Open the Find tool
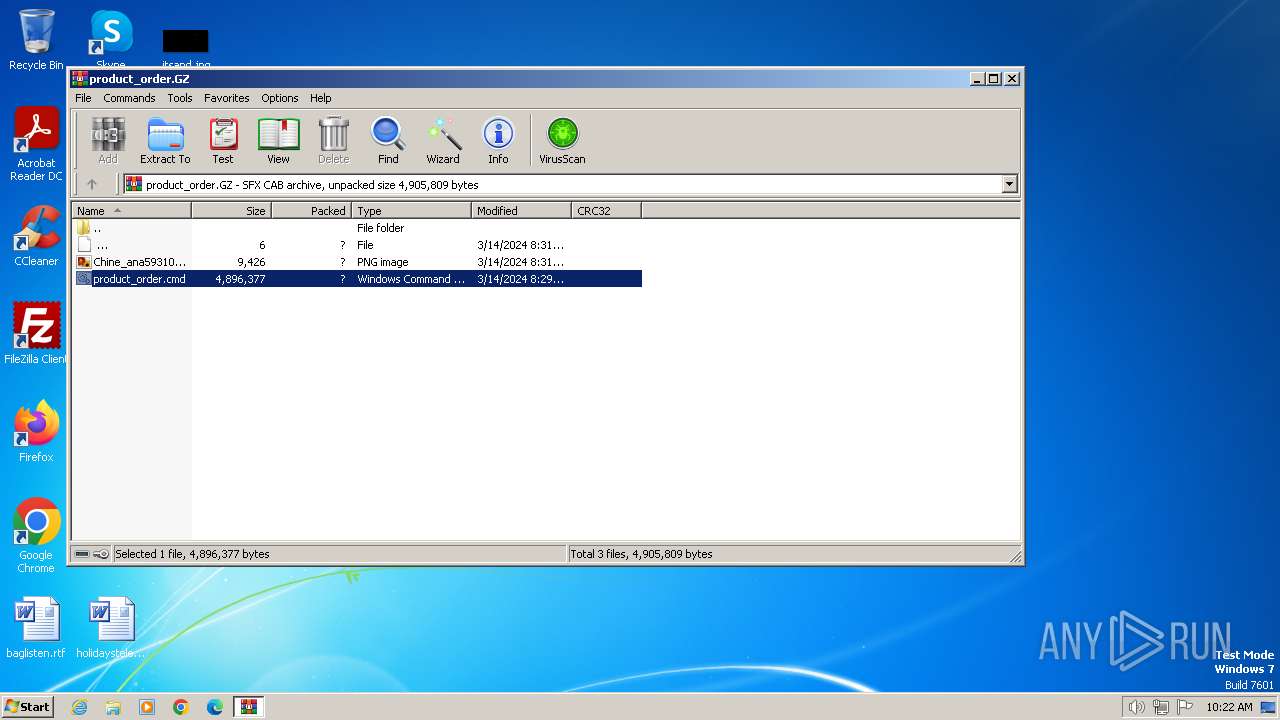The width and height of the screenshot is (1280, 720). pos(388,140)
